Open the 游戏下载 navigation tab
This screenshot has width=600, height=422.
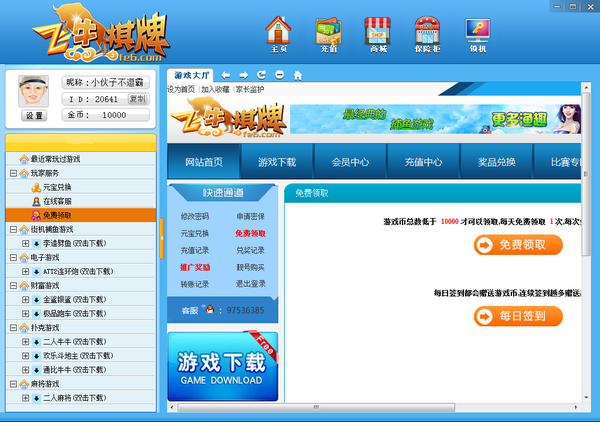click(x=277, y=162)
